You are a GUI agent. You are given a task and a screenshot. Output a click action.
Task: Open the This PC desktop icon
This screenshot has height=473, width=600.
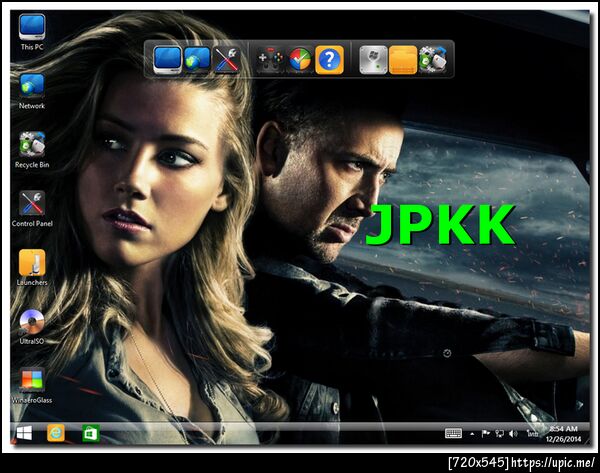click(x=32, y=32)
